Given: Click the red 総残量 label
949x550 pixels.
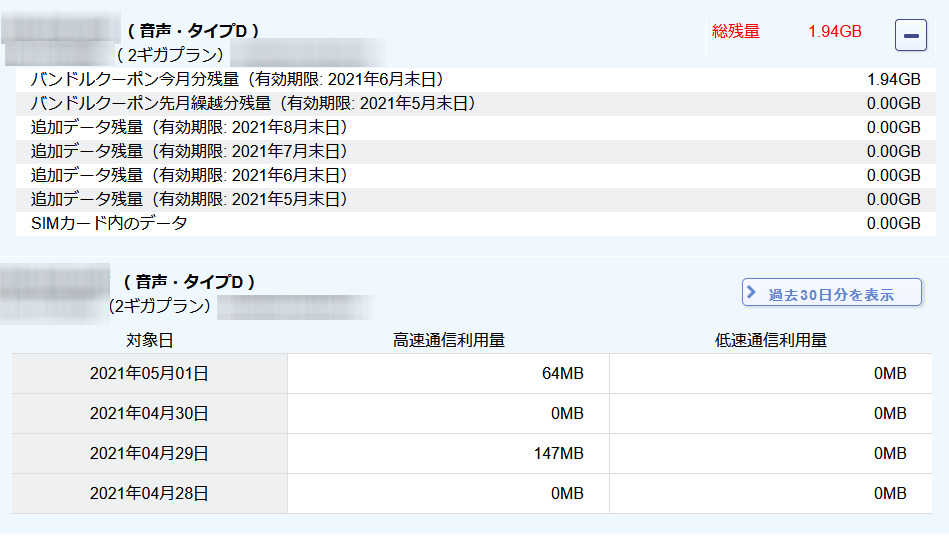Looking at the screenshot, I should pos(735,31).
